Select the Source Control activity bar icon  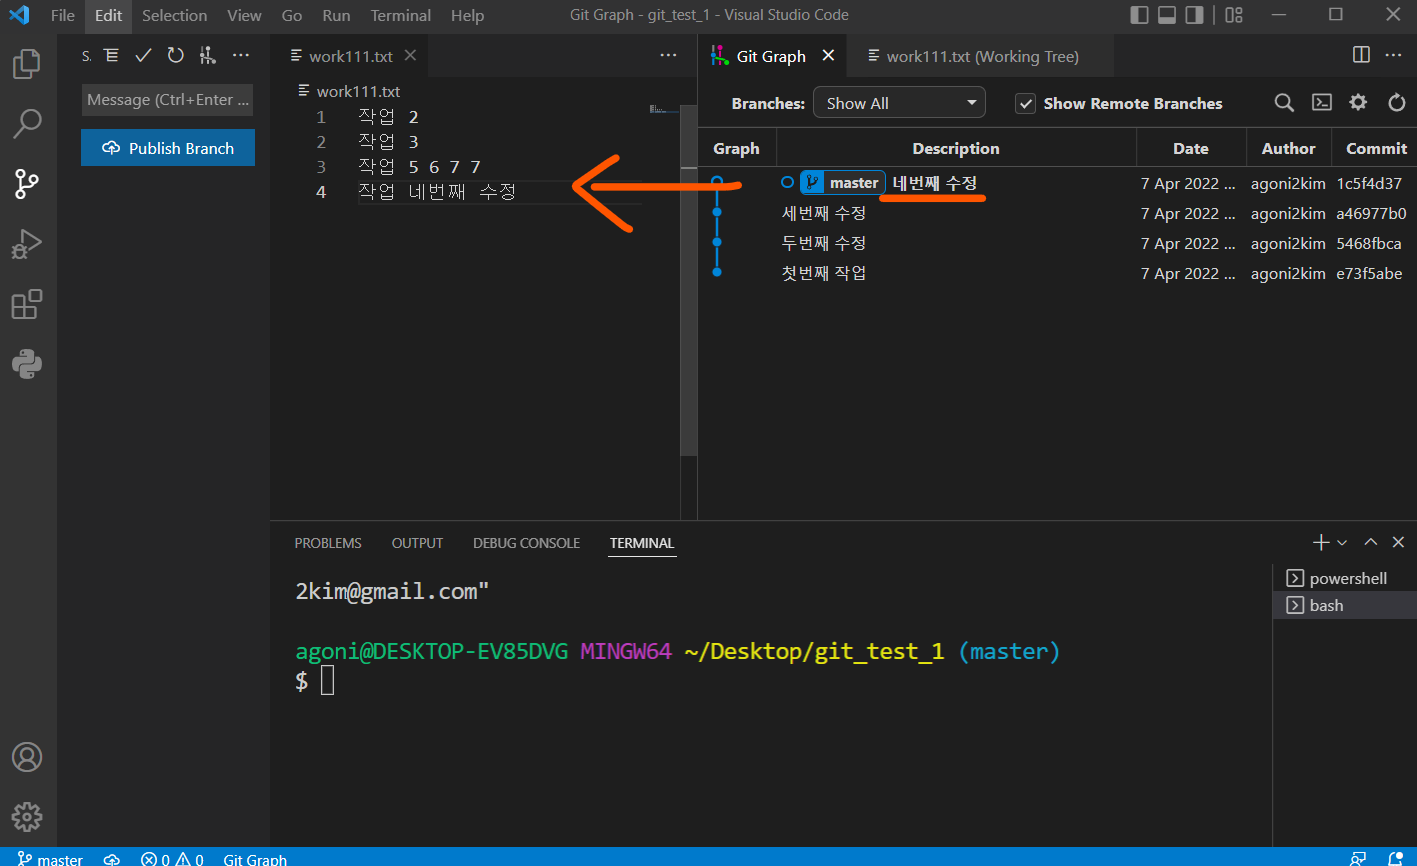[27, 184]
